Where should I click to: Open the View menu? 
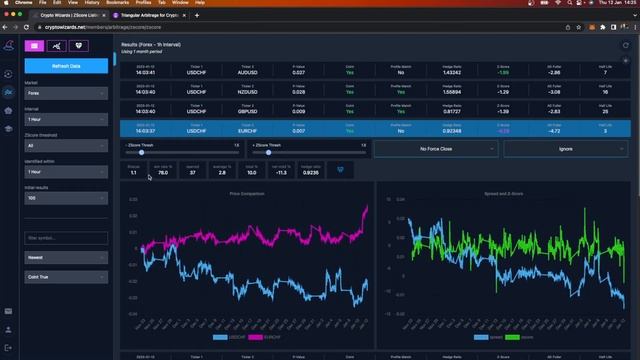click(x=73, y=2)
